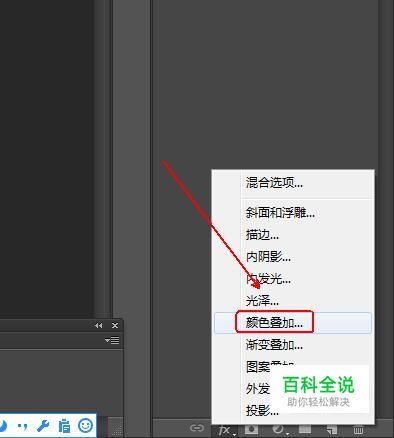Create a new layer with the page icon
This screenshot has height=438, width=394.
click(x=331, y=429)
